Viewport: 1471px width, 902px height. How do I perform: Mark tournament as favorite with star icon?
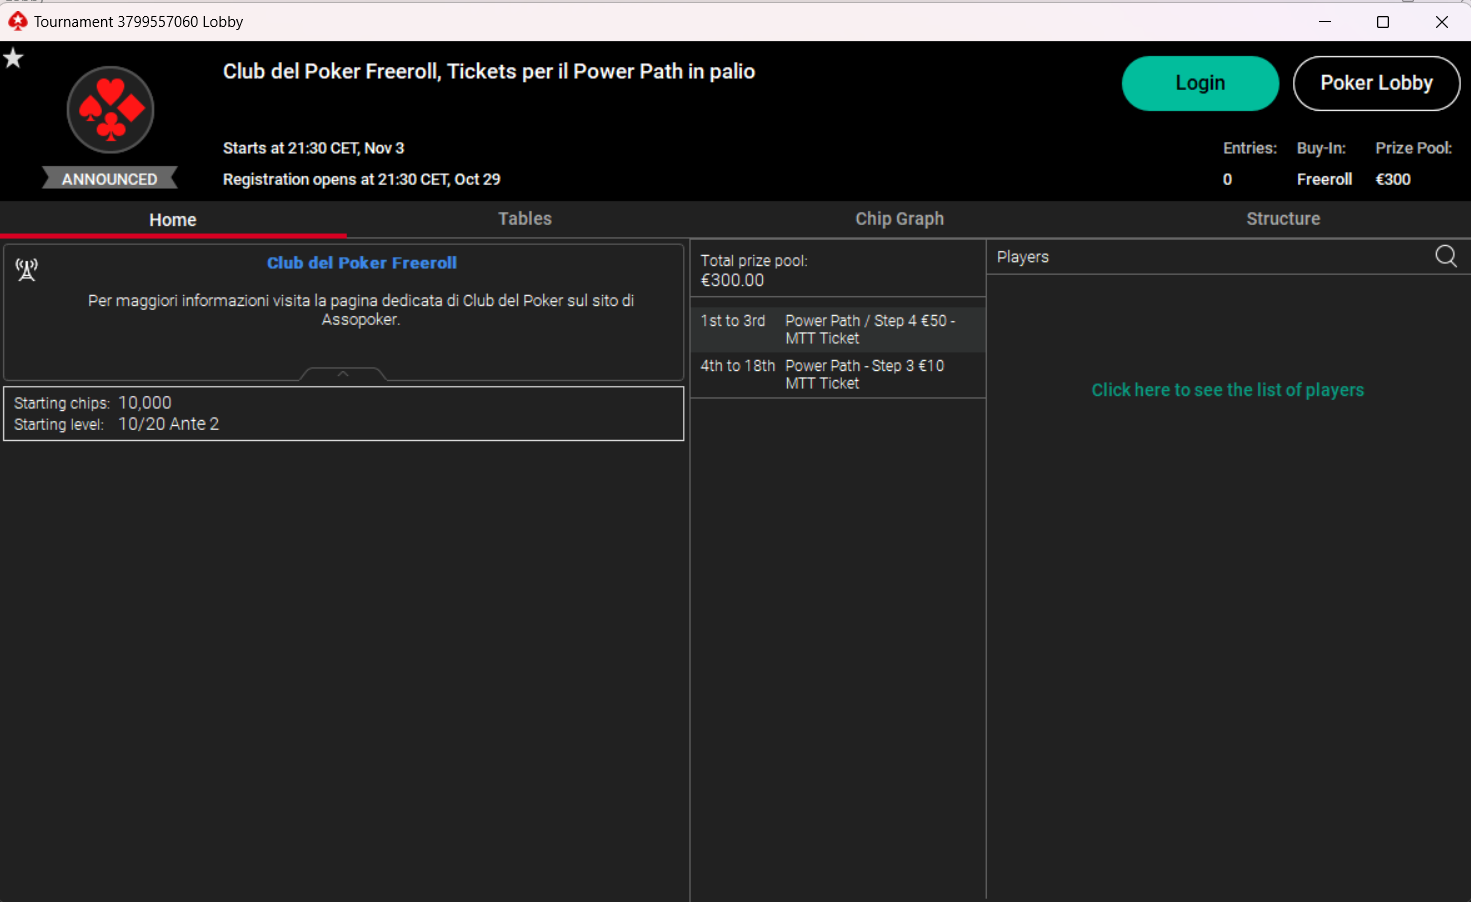click(x=13, y=58)
